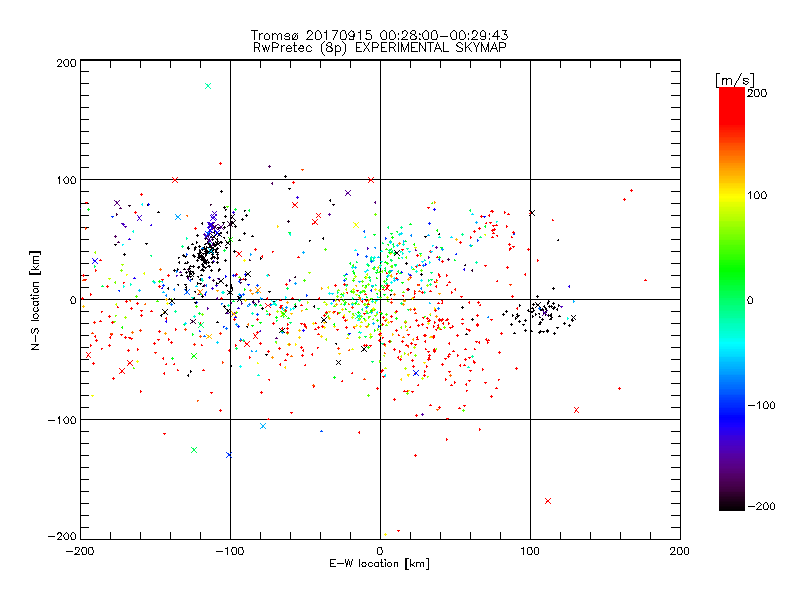This screenshot has height=600, width=800.
Task: Select the lone teal X marker near the plot top
Action: click(x=208, y=86)
